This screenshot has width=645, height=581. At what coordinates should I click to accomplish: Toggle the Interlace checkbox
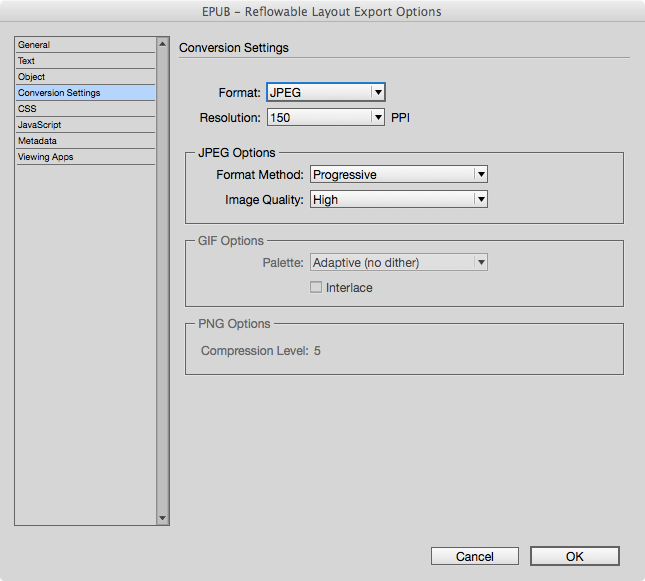click(316, 287)
